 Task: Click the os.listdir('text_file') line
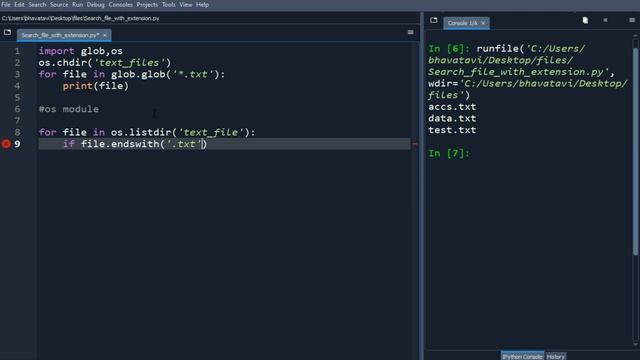coord(147,132)
